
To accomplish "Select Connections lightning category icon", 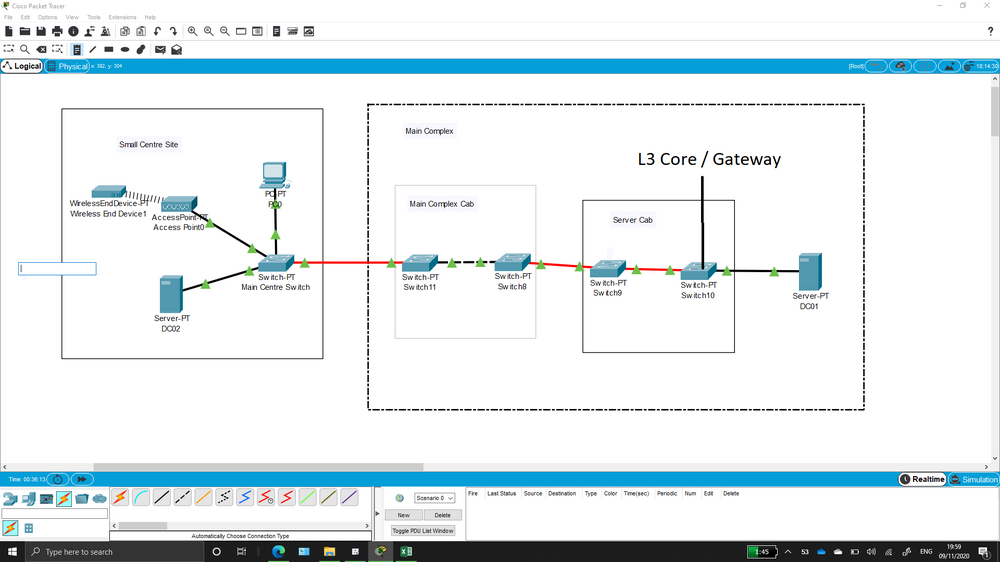I will click(64, 499).
